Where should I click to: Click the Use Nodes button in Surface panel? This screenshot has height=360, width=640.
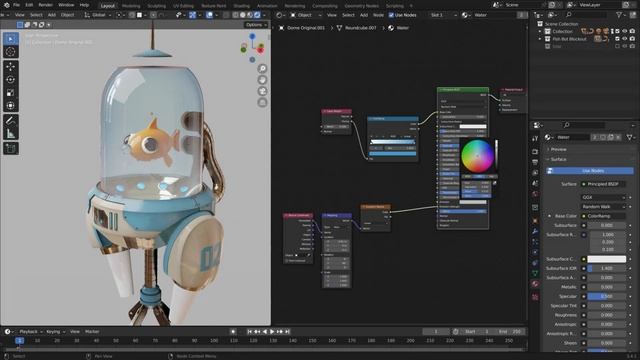(590, 171)
